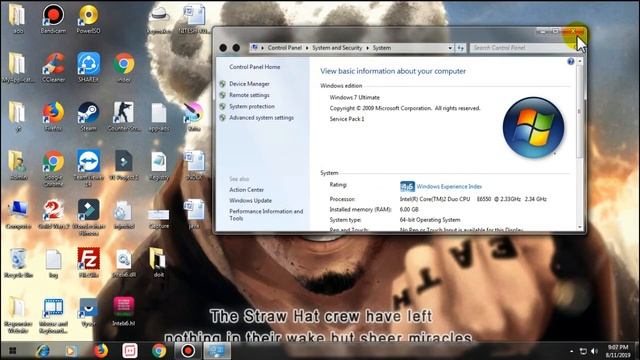Image resolution: width=640 pixels, height=360 pixels.
Task: Select the Mouse and Keyboard recorder shortcut
Action: (x=53, y=315)
